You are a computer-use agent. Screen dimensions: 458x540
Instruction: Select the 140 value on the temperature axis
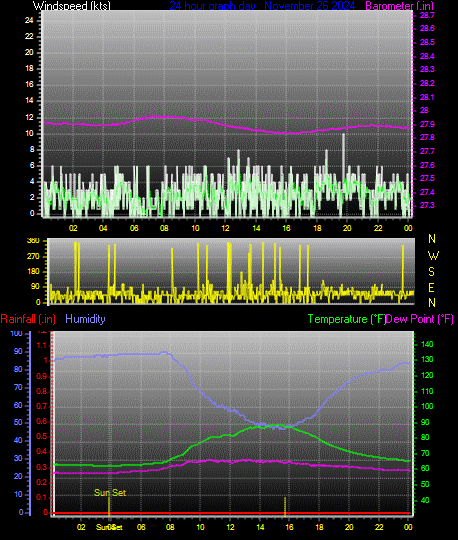(x=427, y=344)
